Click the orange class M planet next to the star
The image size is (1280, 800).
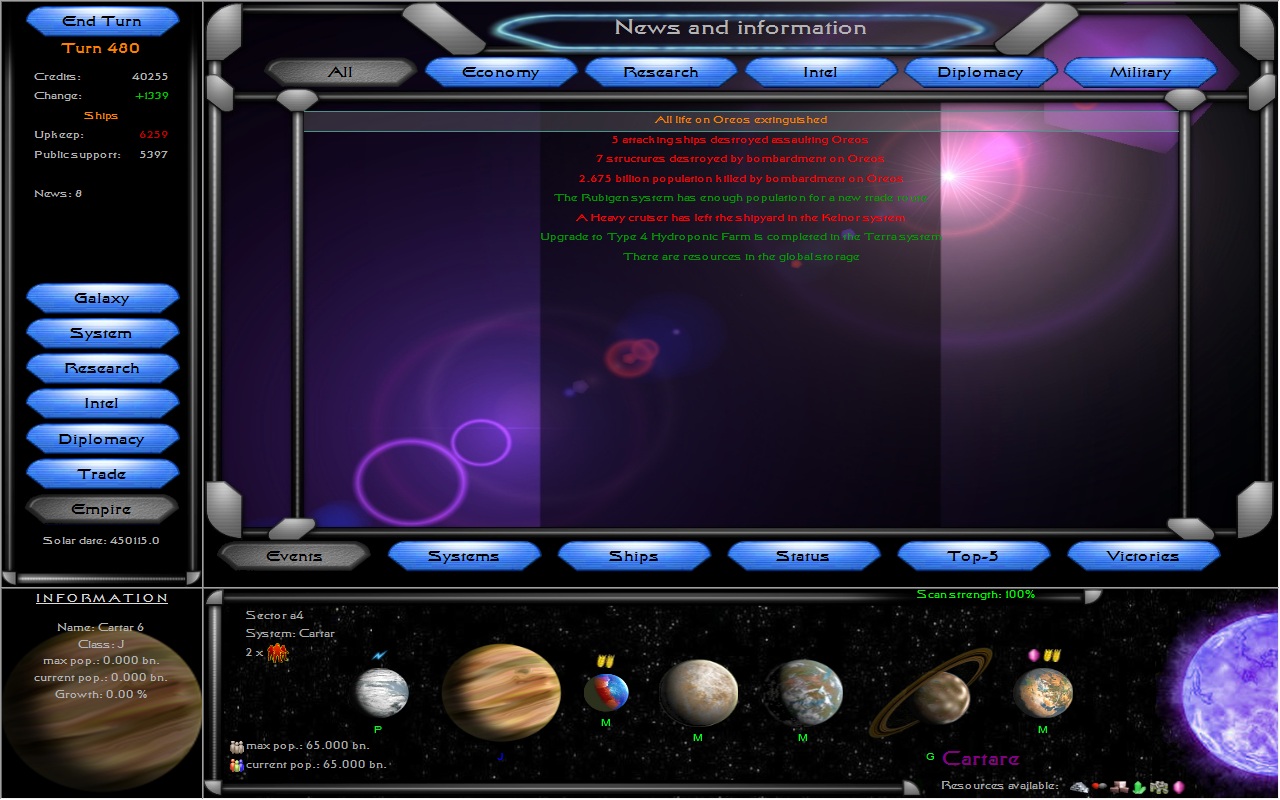pyautogui.click(x=1043, y=693)
